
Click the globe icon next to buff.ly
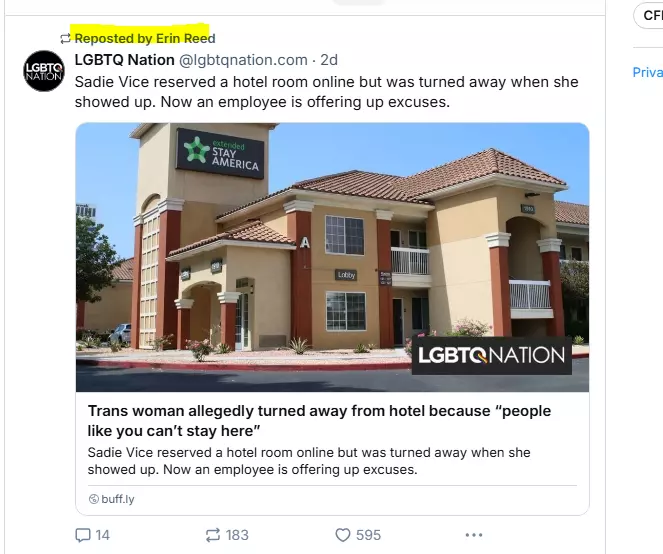point(93,499)
